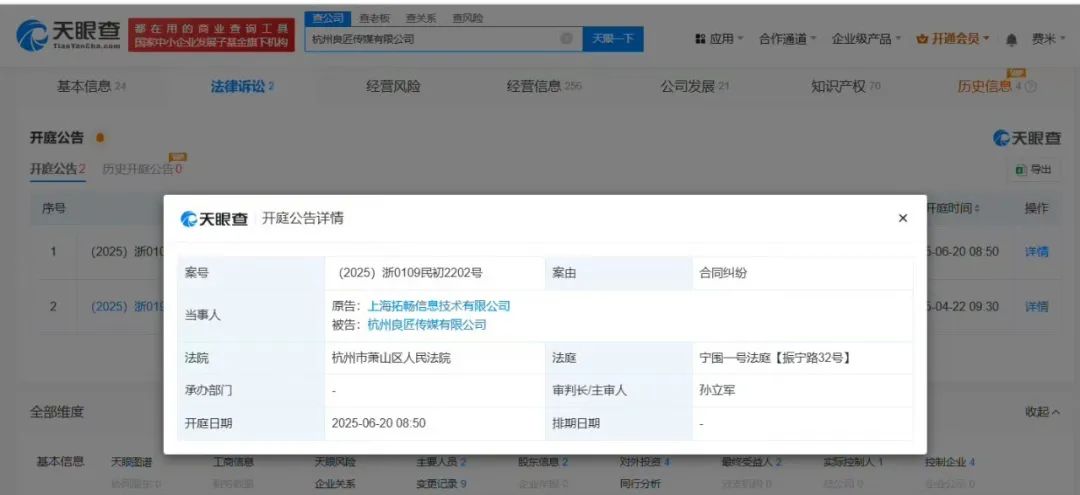Viewport: 1080px width, 495px height.
Task: Jump to 股东信息 2 section
Action: point(543,462)
